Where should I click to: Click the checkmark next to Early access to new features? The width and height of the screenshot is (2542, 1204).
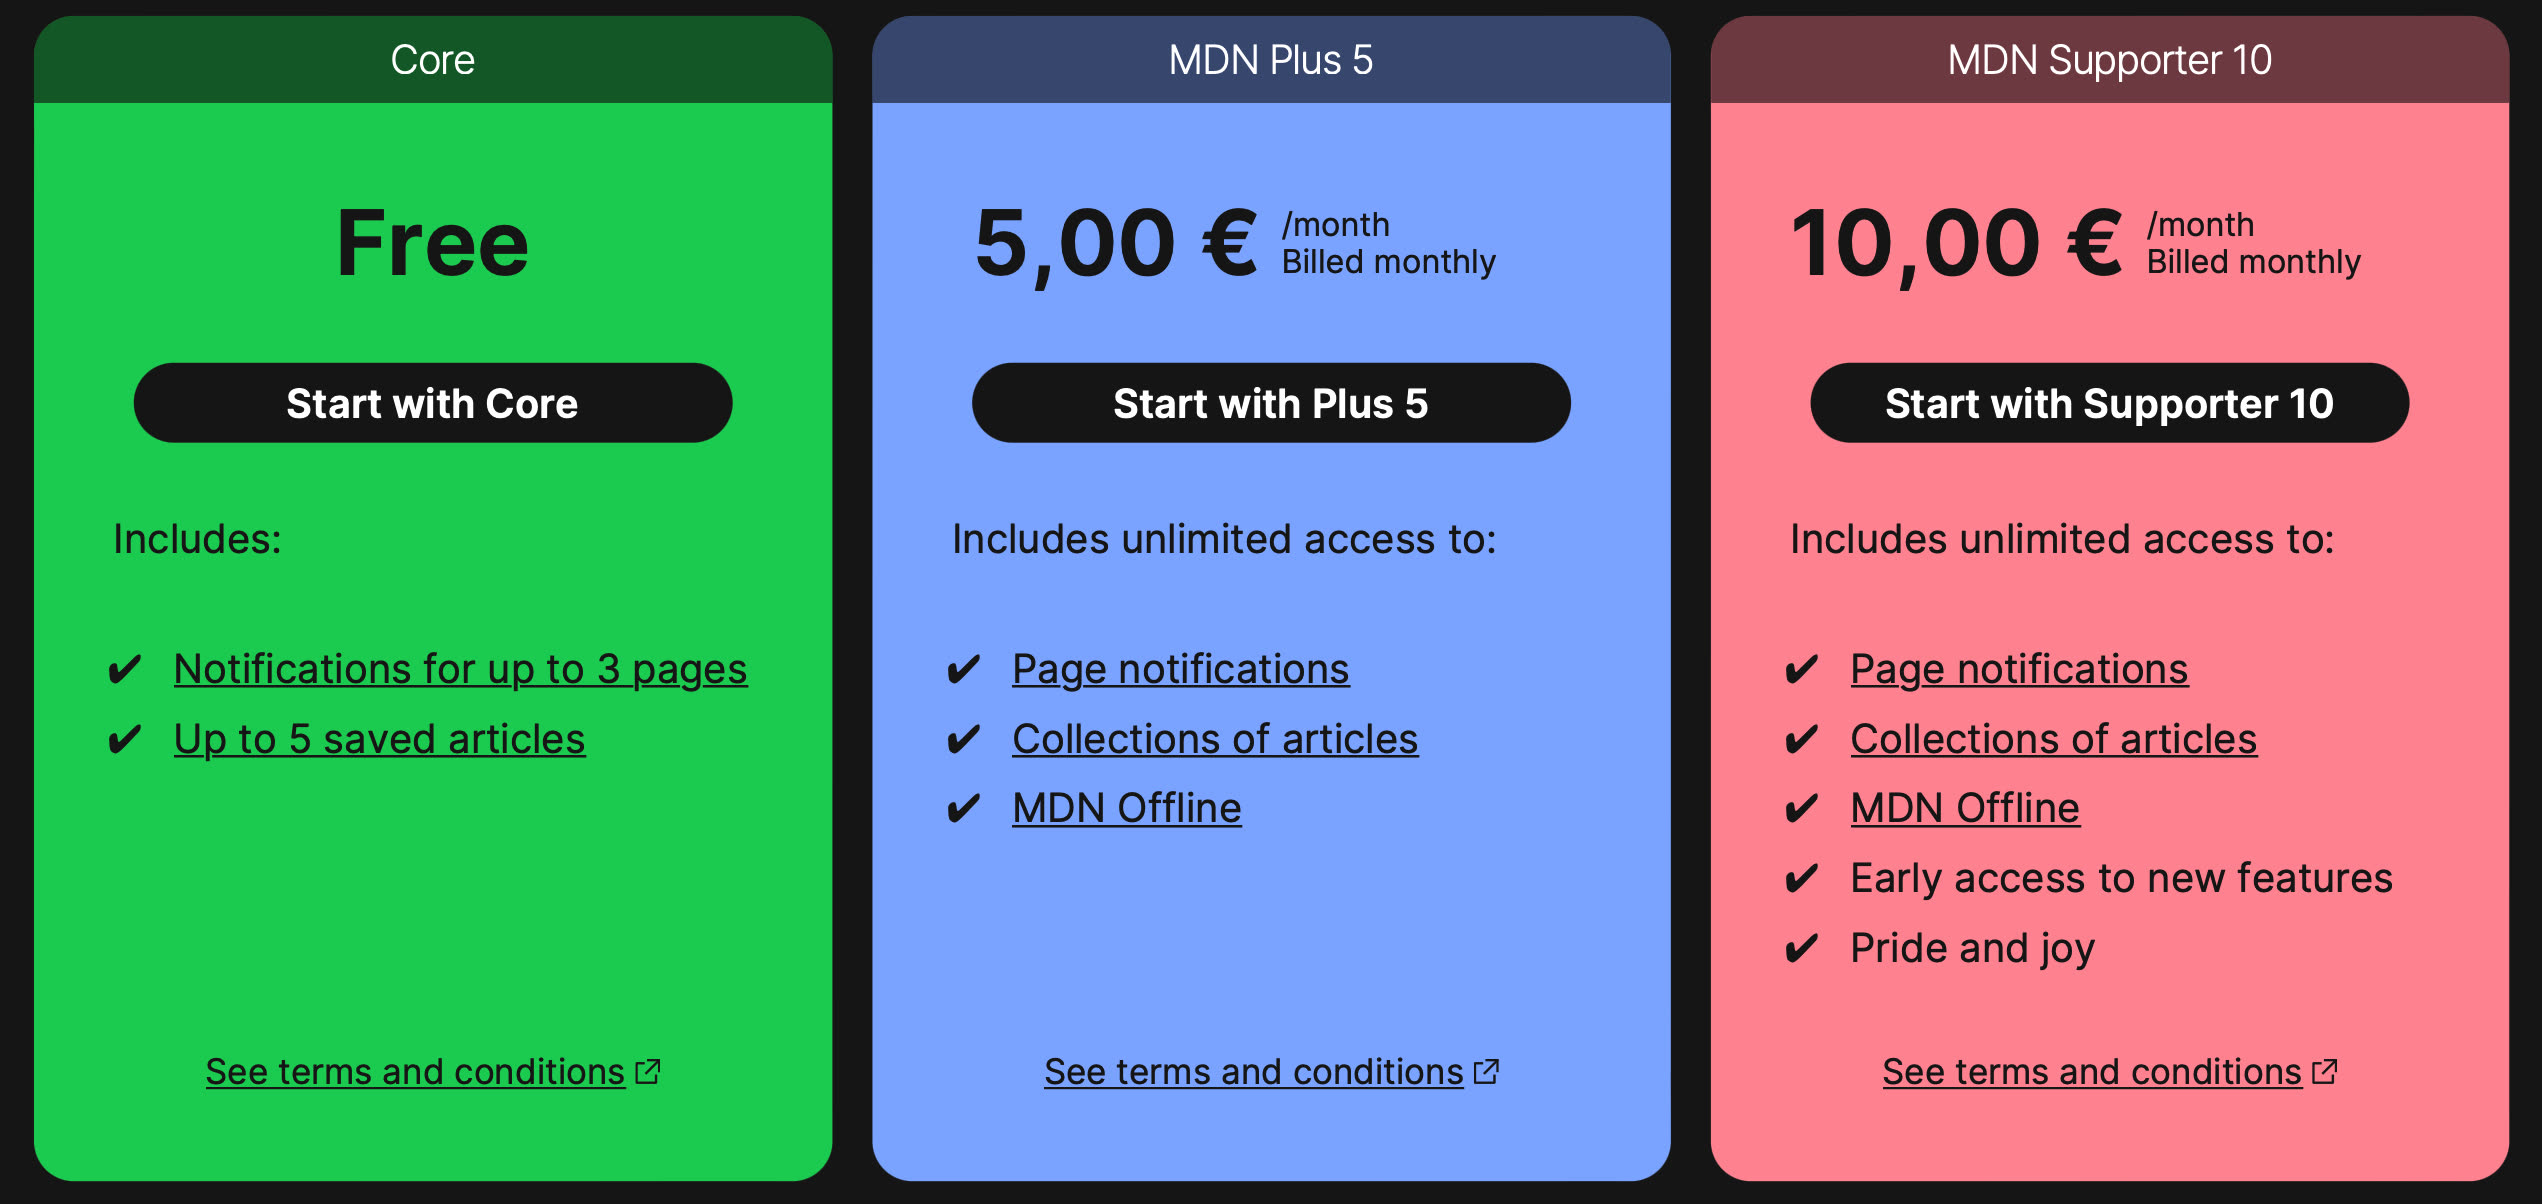[x=1803, y=877]
